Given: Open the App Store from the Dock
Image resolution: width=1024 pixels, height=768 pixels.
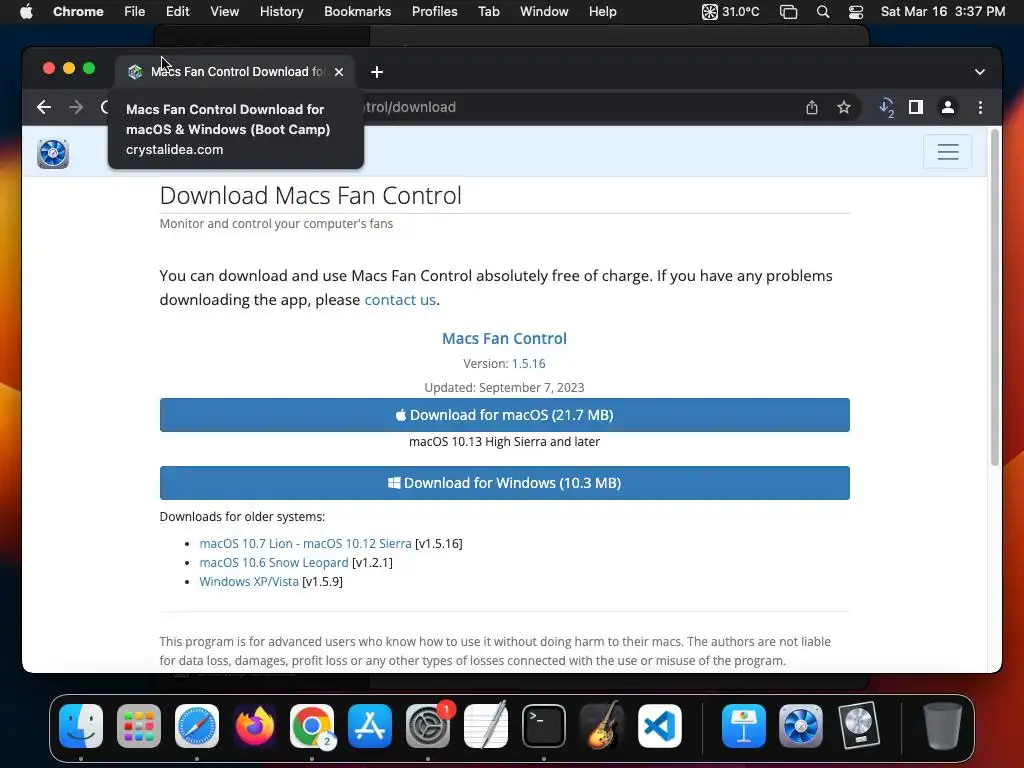Looking at the screenshot, I should (x=370, y=726).
